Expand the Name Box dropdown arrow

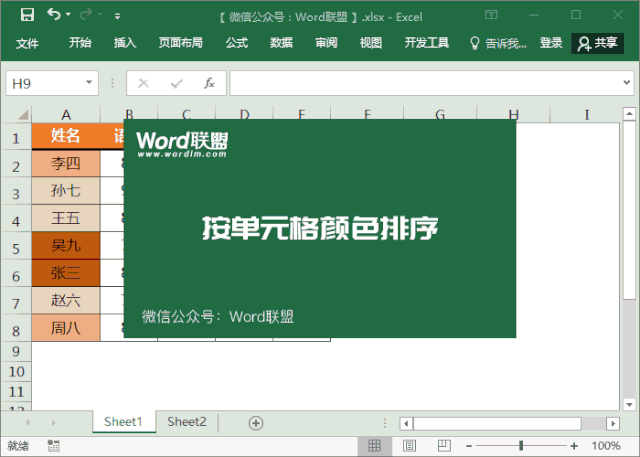(x=89, y=82)
